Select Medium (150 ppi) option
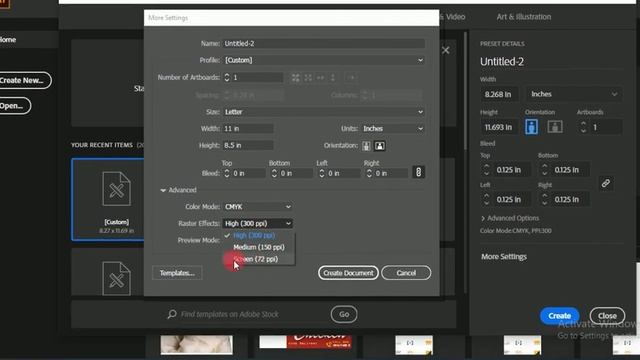640x360 pixels. pos(258,247)
